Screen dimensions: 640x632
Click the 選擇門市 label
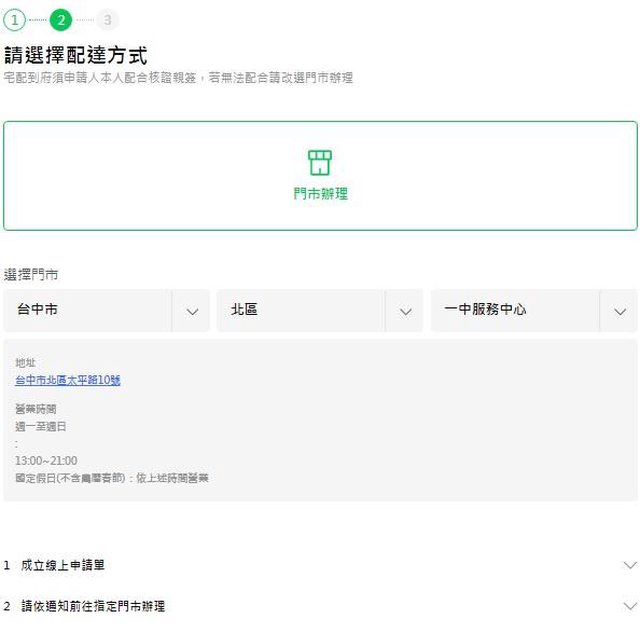[x=31, y=274]
